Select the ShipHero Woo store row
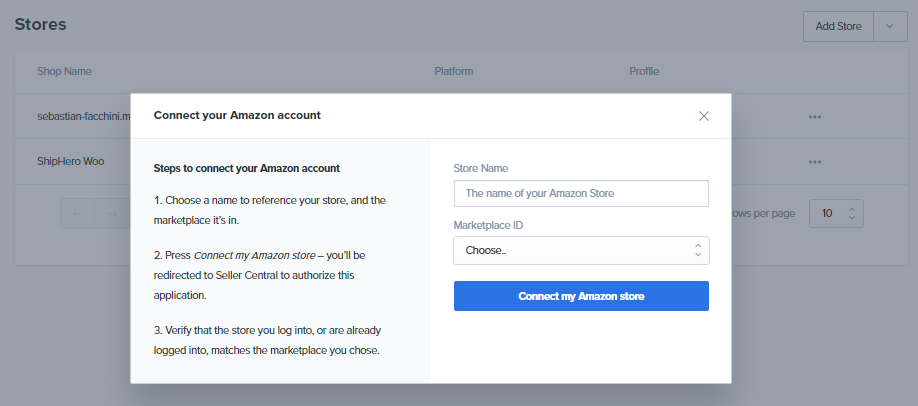918x406 pixels. click(71, 162)
